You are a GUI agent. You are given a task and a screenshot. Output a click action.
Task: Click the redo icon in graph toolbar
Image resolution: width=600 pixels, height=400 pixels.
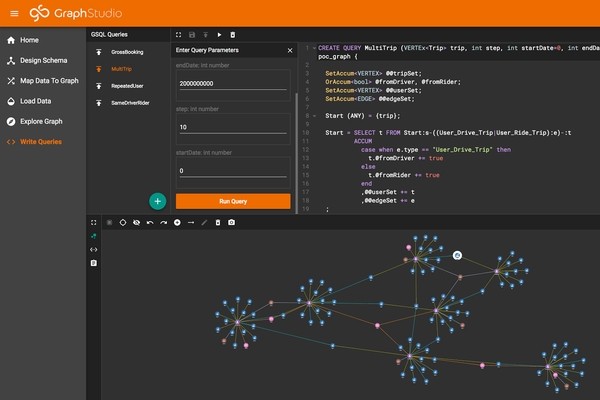(163, 222)
